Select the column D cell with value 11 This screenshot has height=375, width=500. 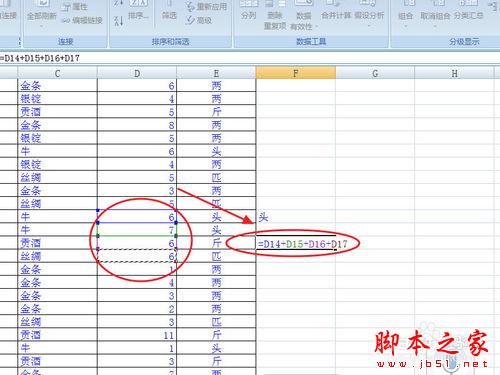[137, 335]
